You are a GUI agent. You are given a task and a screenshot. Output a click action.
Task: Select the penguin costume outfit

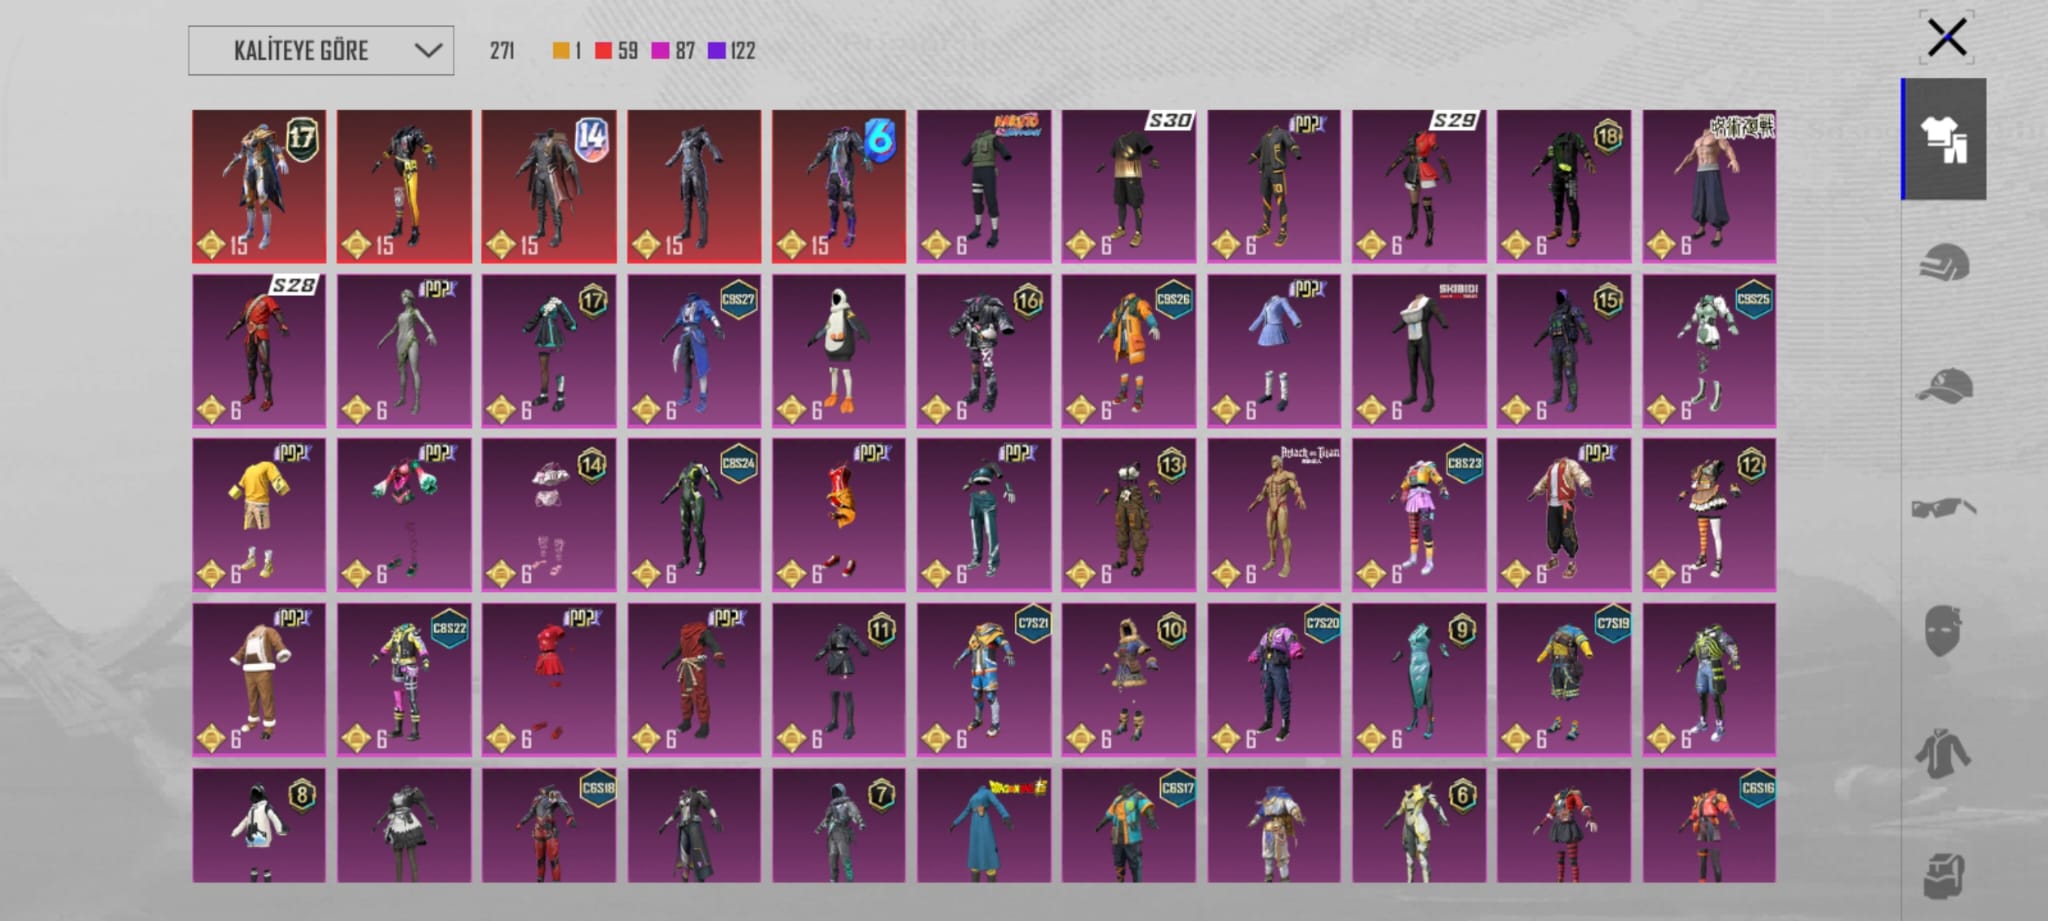(839, 351)
